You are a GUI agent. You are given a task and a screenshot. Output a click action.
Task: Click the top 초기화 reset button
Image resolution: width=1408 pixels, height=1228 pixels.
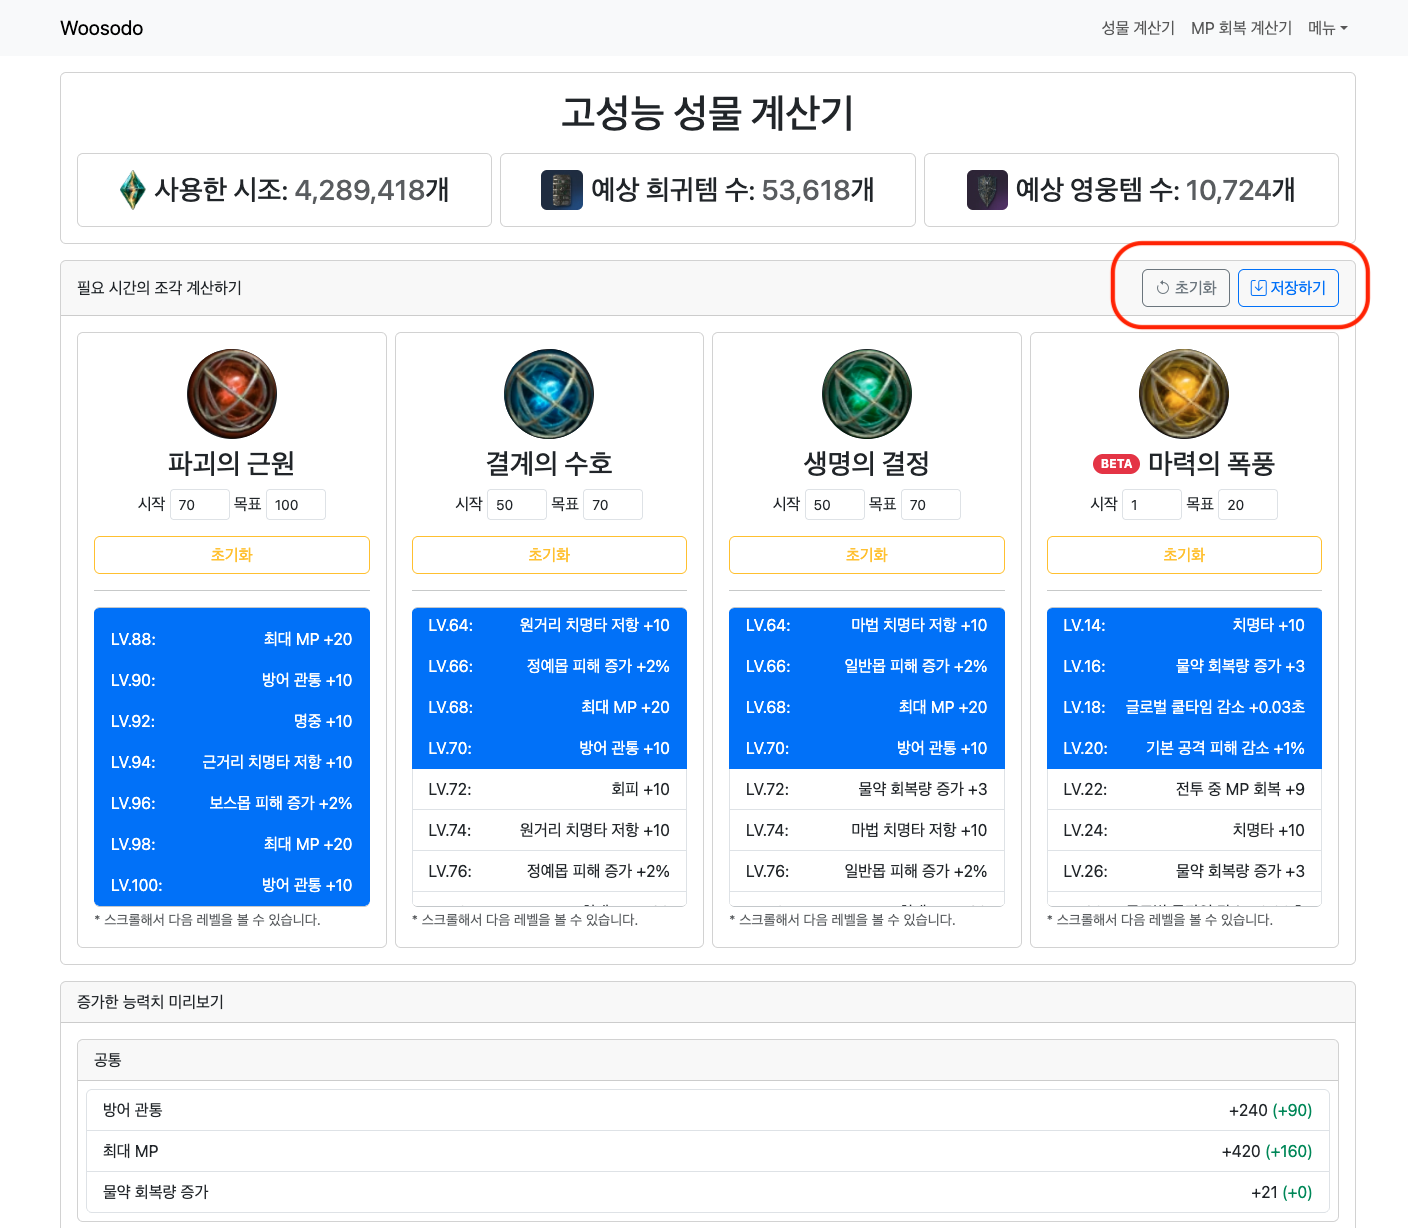coord(1186,288)
